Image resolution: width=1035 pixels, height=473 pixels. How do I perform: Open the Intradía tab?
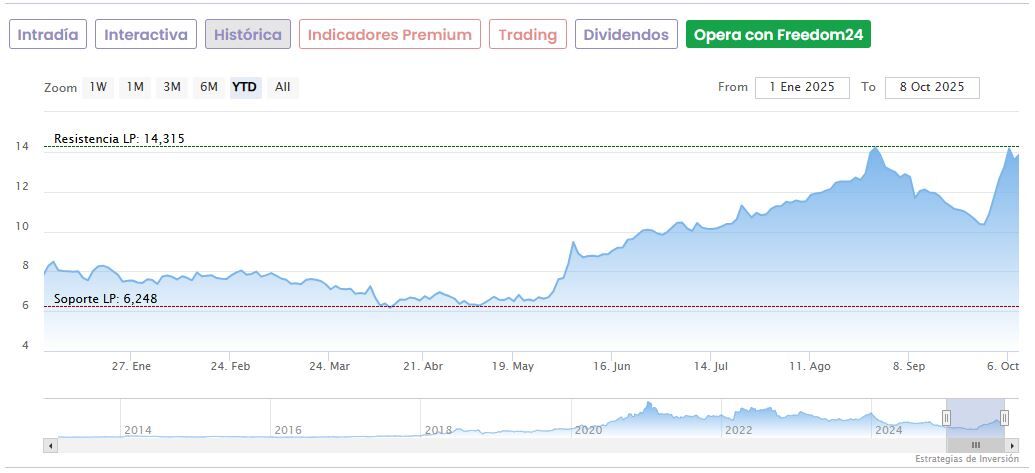(48, 34)
